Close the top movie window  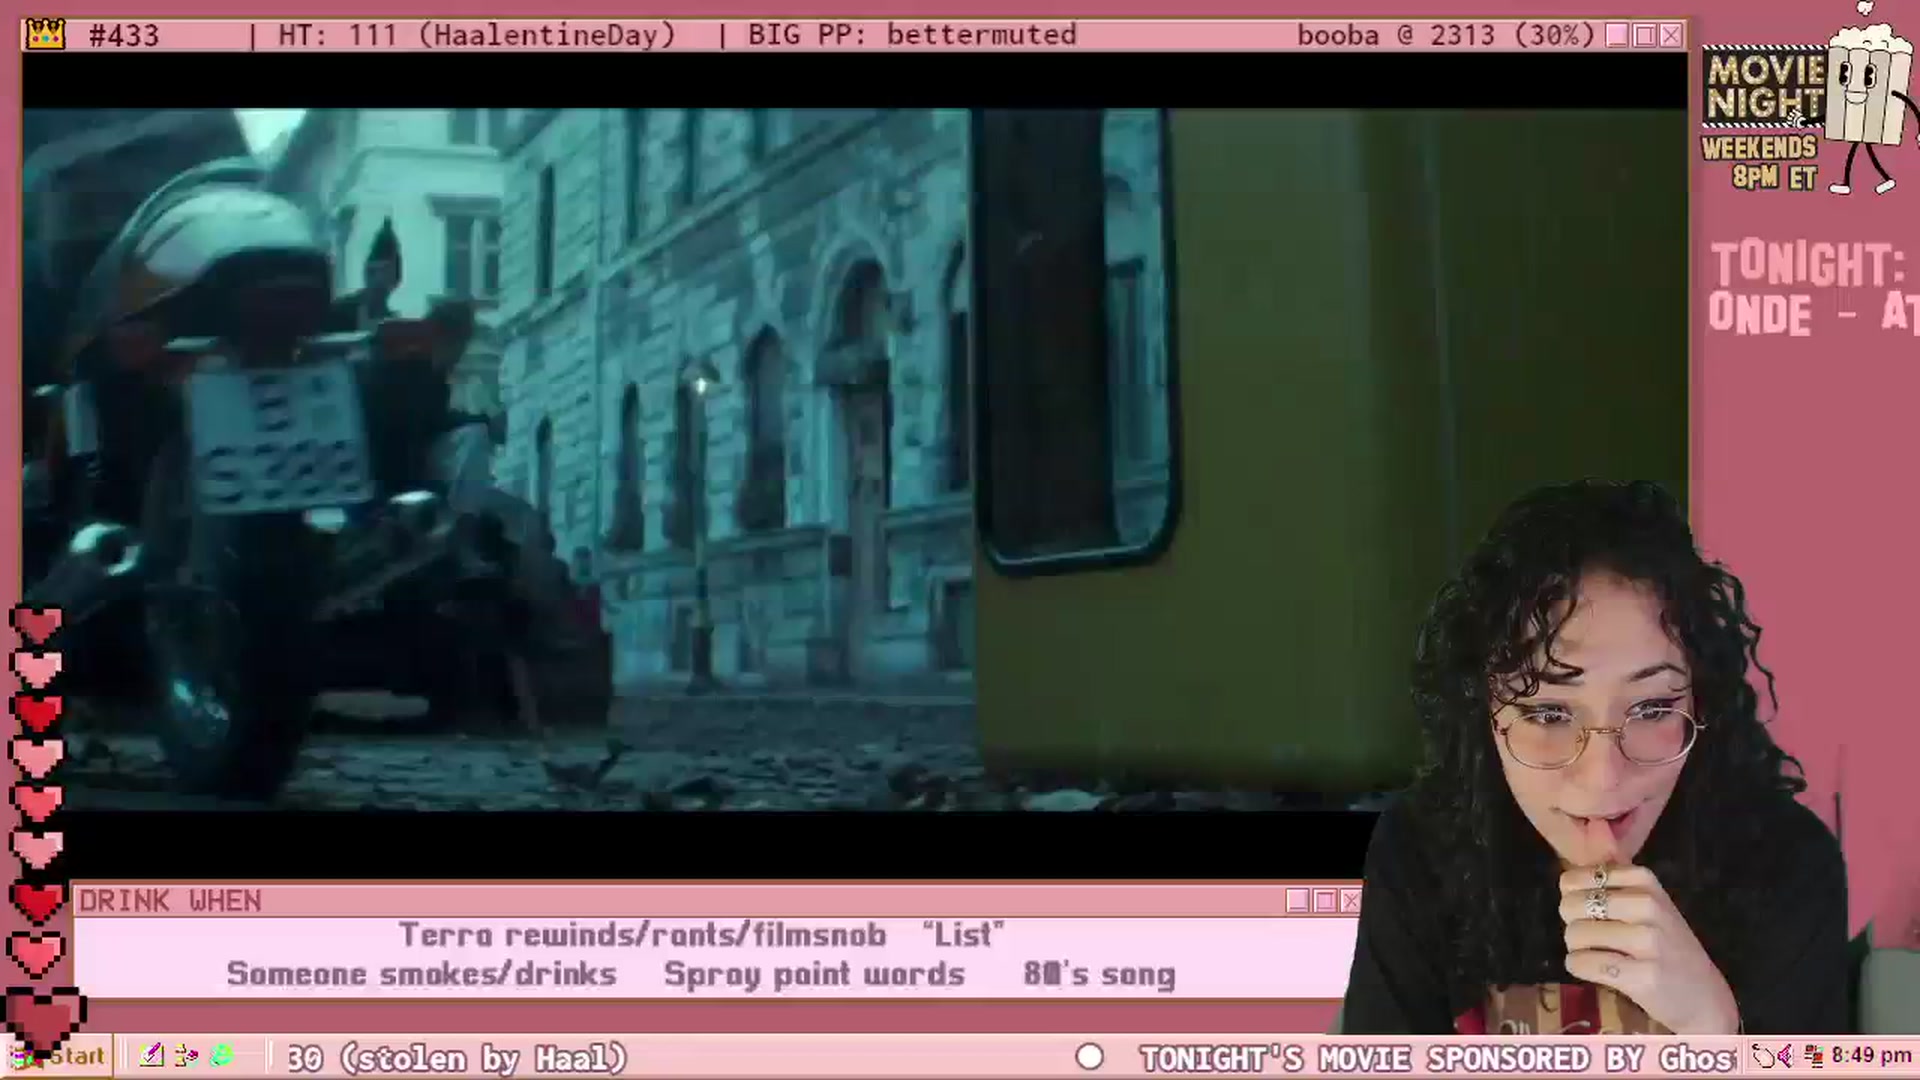pos(1671,36)
